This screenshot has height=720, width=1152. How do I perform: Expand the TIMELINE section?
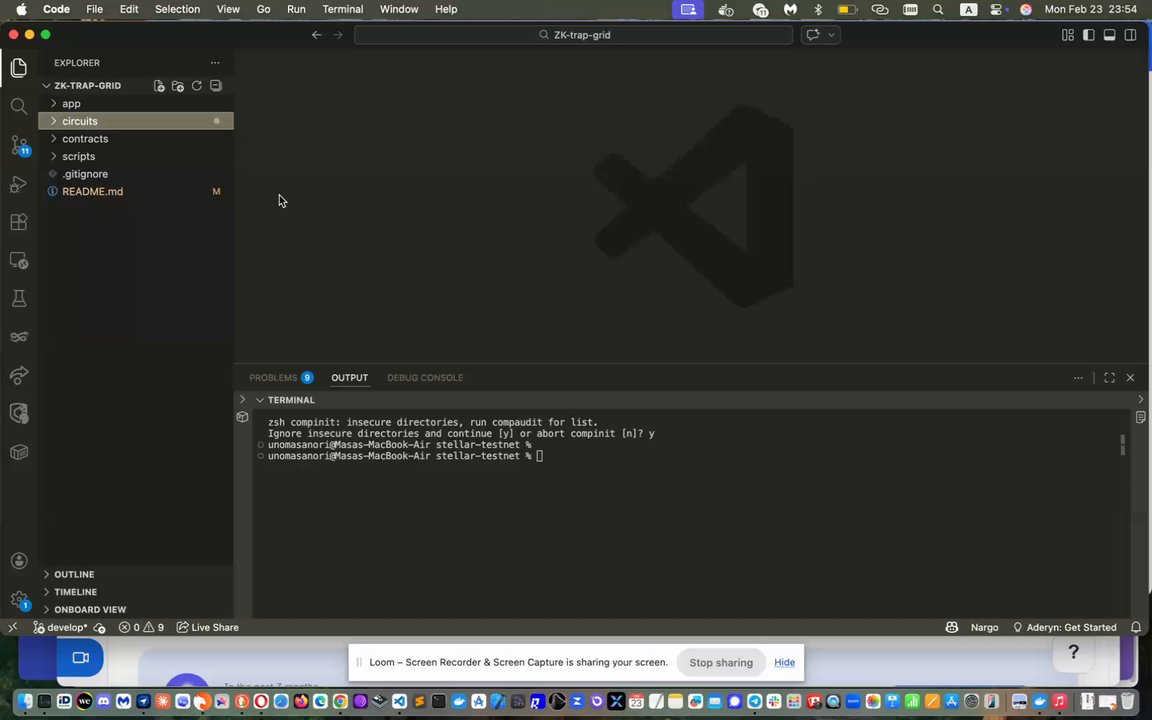[75, 592]
